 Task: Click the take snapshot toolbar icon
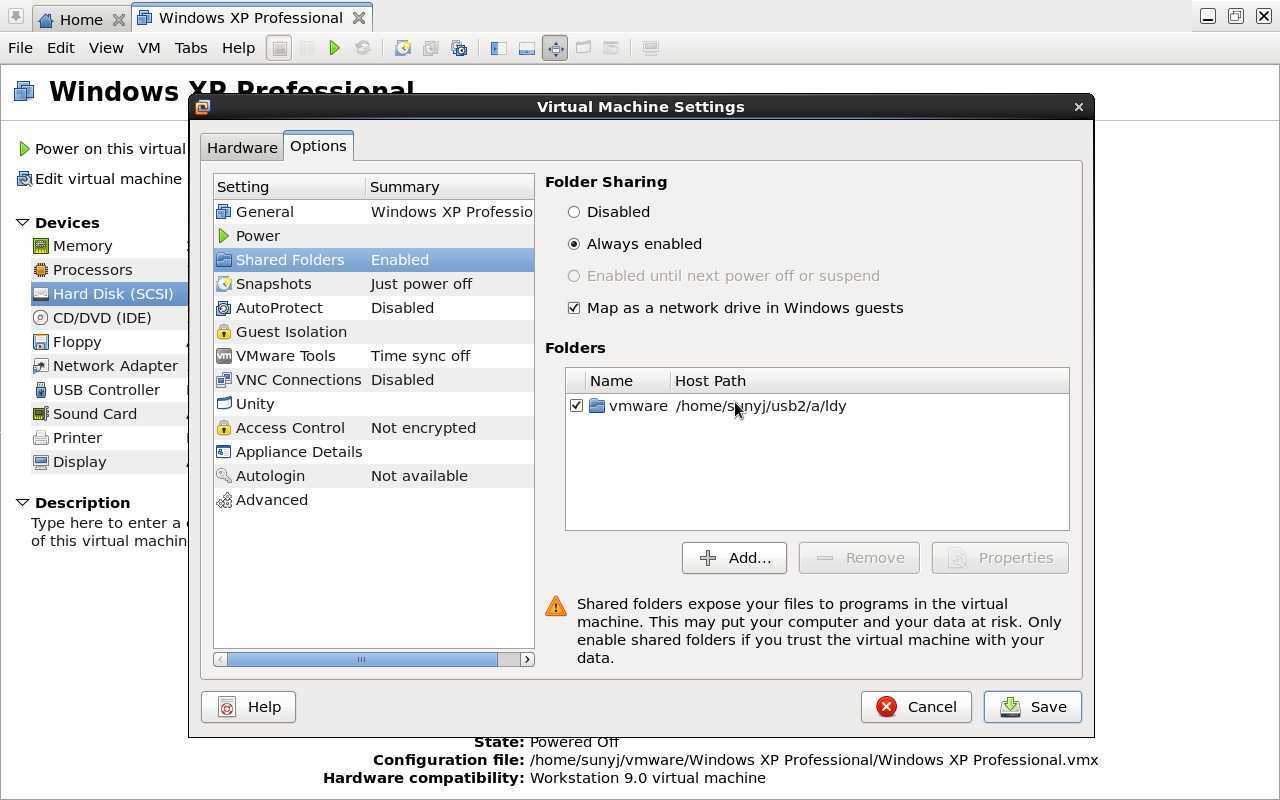403,48
